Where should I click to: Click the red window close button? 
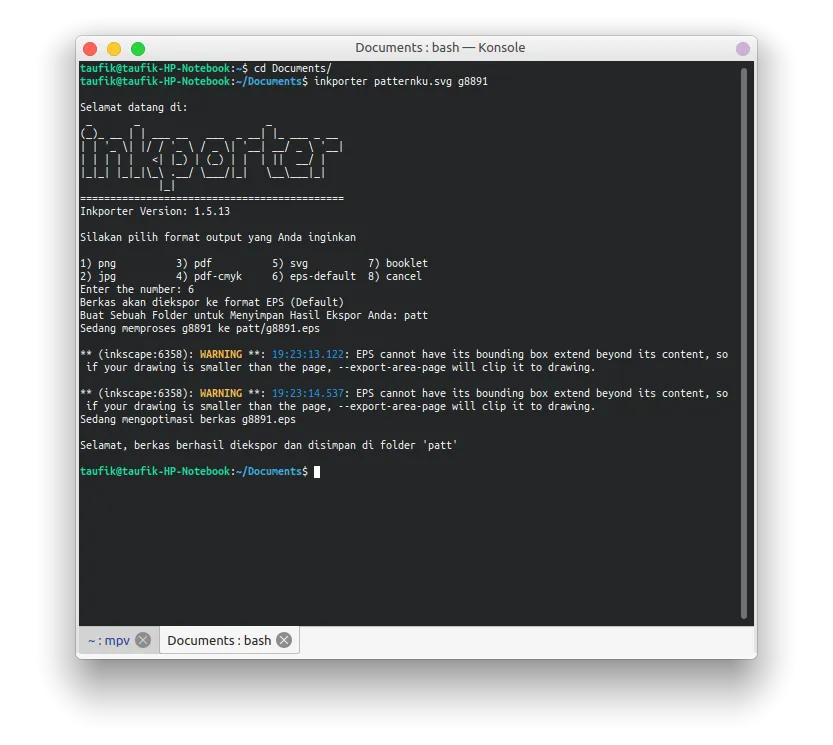pyautogui.click(x=90, y=49)
